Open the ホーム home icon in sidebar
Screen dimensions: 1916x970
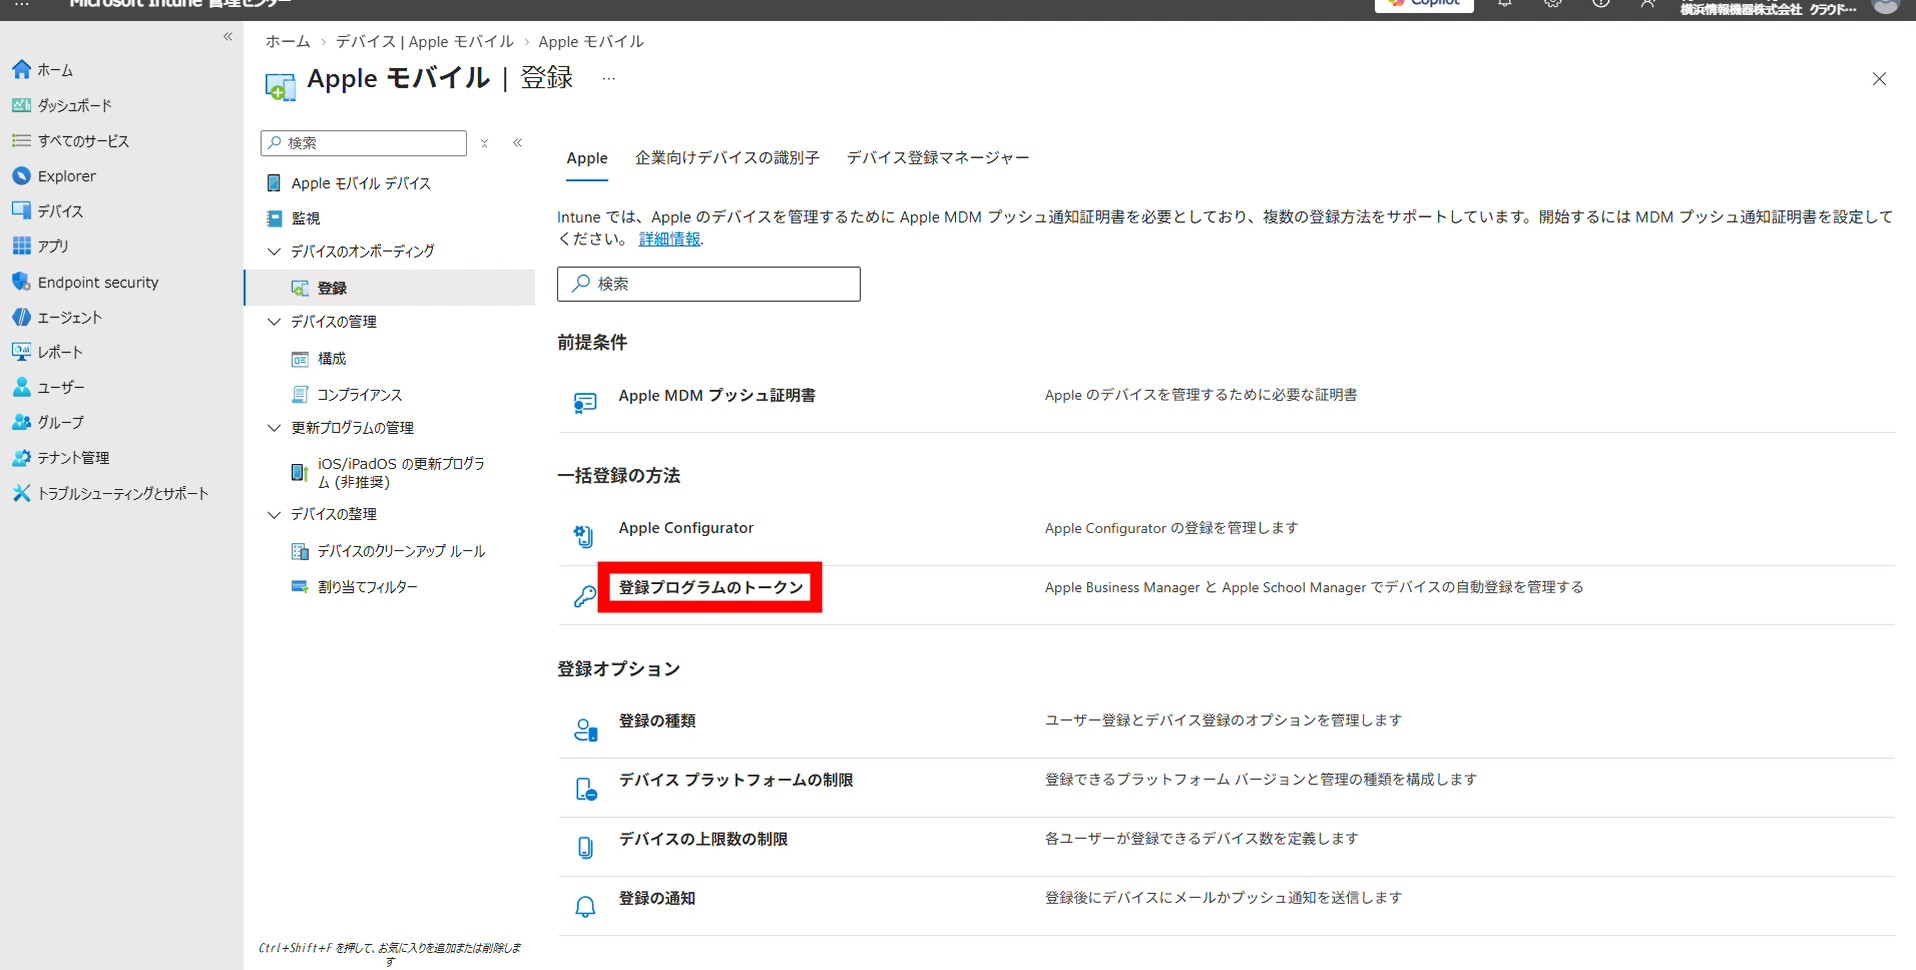pyautogui.click(x=21, y=70)
